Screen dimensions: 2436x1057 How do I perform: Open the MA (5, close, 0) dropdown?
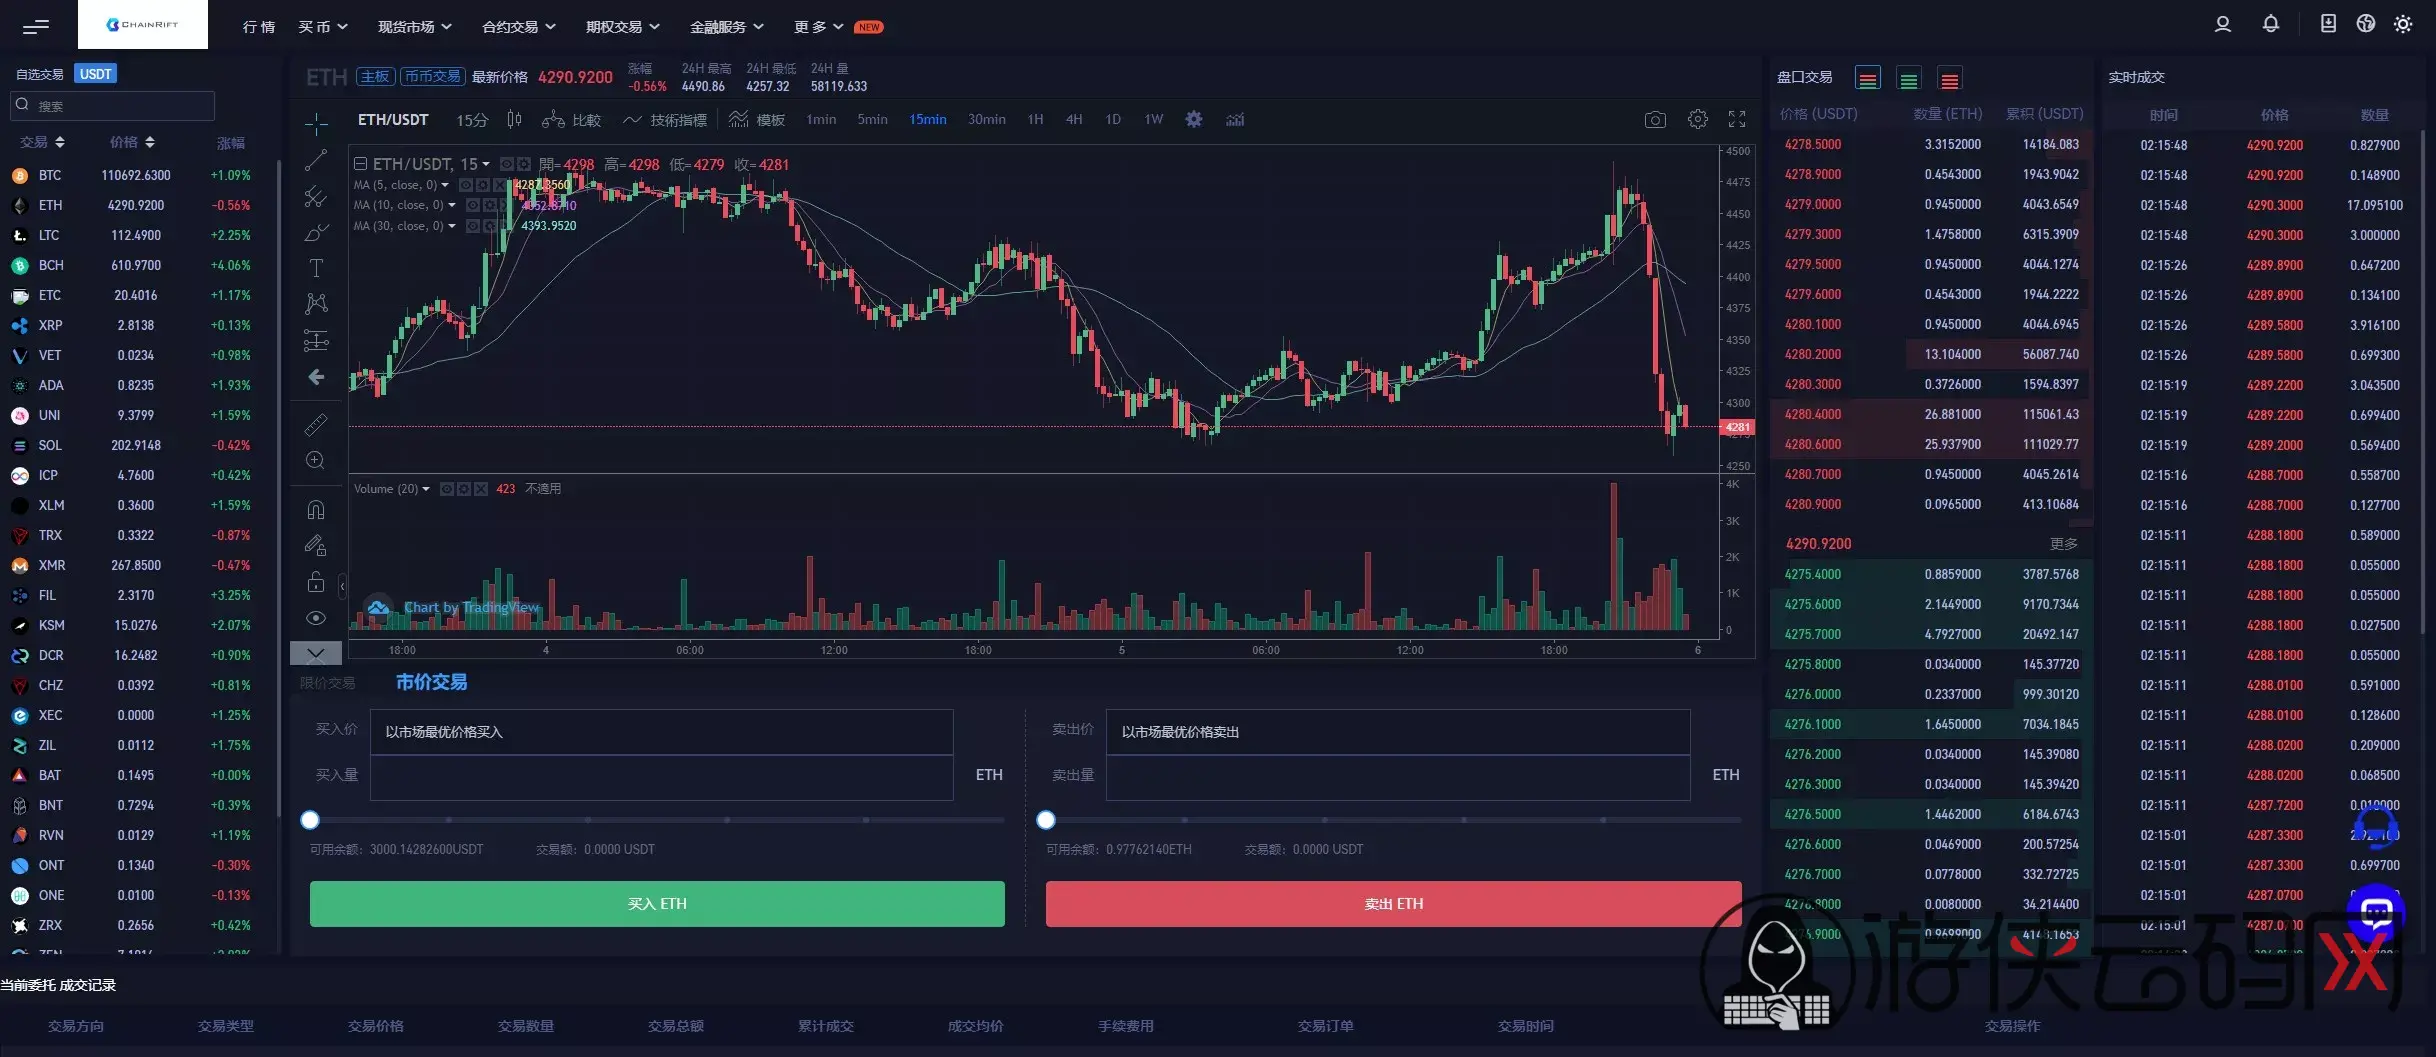tap(445, 185)
